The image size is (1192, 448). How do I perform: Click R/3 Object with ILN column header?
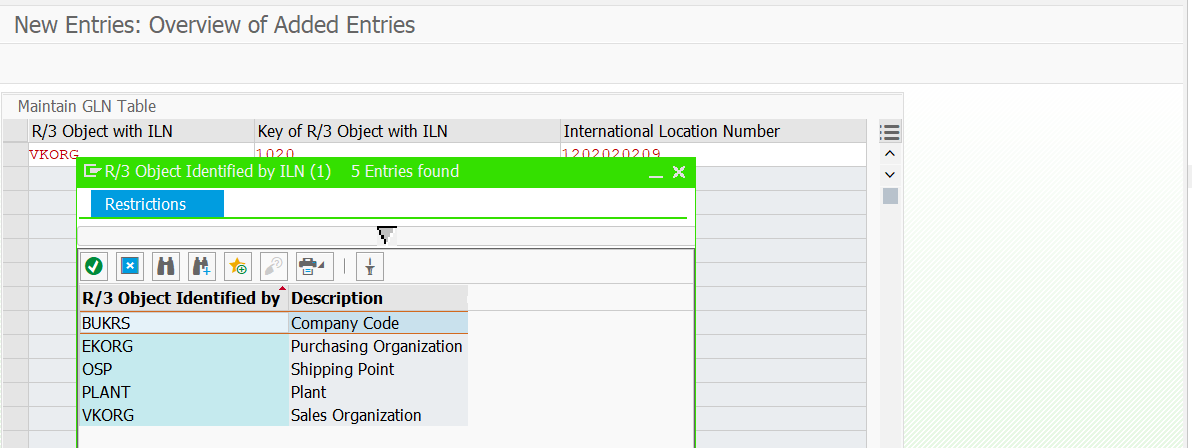pos(141,131)
